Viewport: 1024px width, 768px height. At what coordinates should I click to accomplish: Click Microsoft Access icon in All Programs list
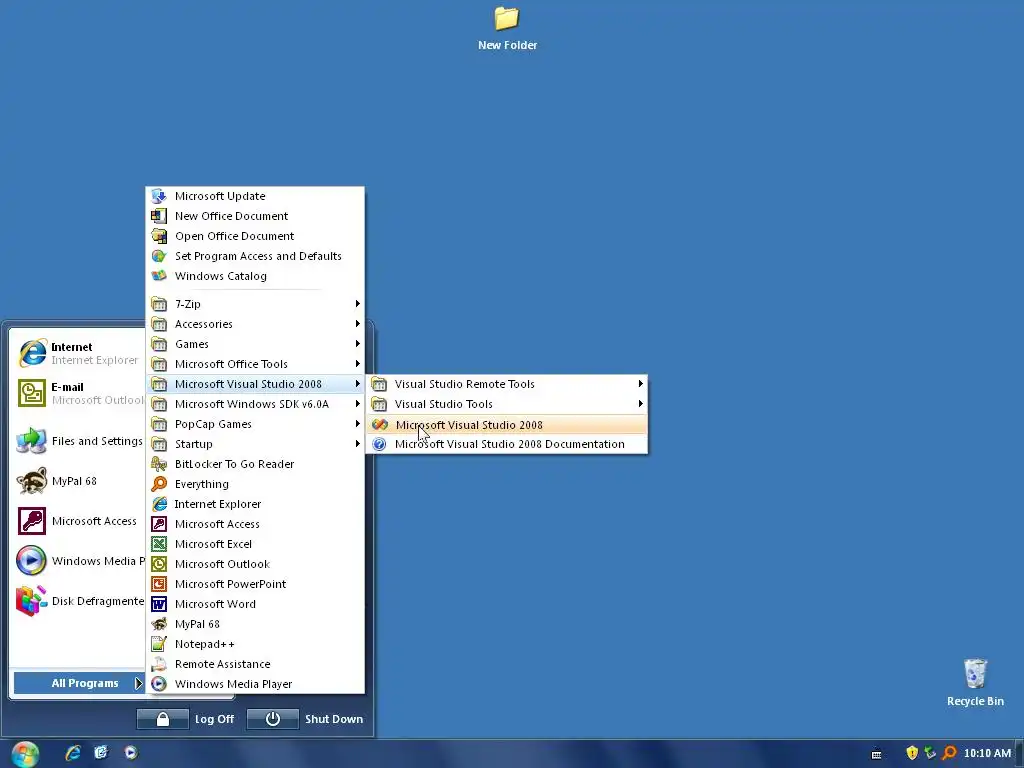point(159,524)
